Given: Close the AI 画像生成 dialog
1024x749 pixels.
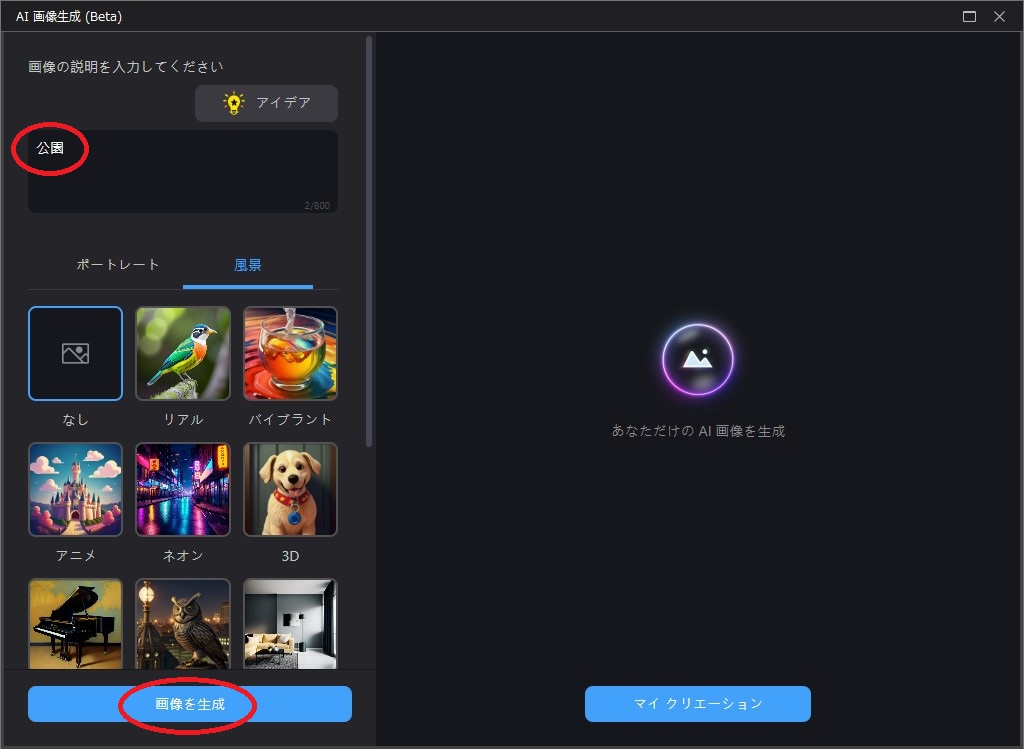Looking at the screenshot, I should pyautogui.click(x=999, y=16).
